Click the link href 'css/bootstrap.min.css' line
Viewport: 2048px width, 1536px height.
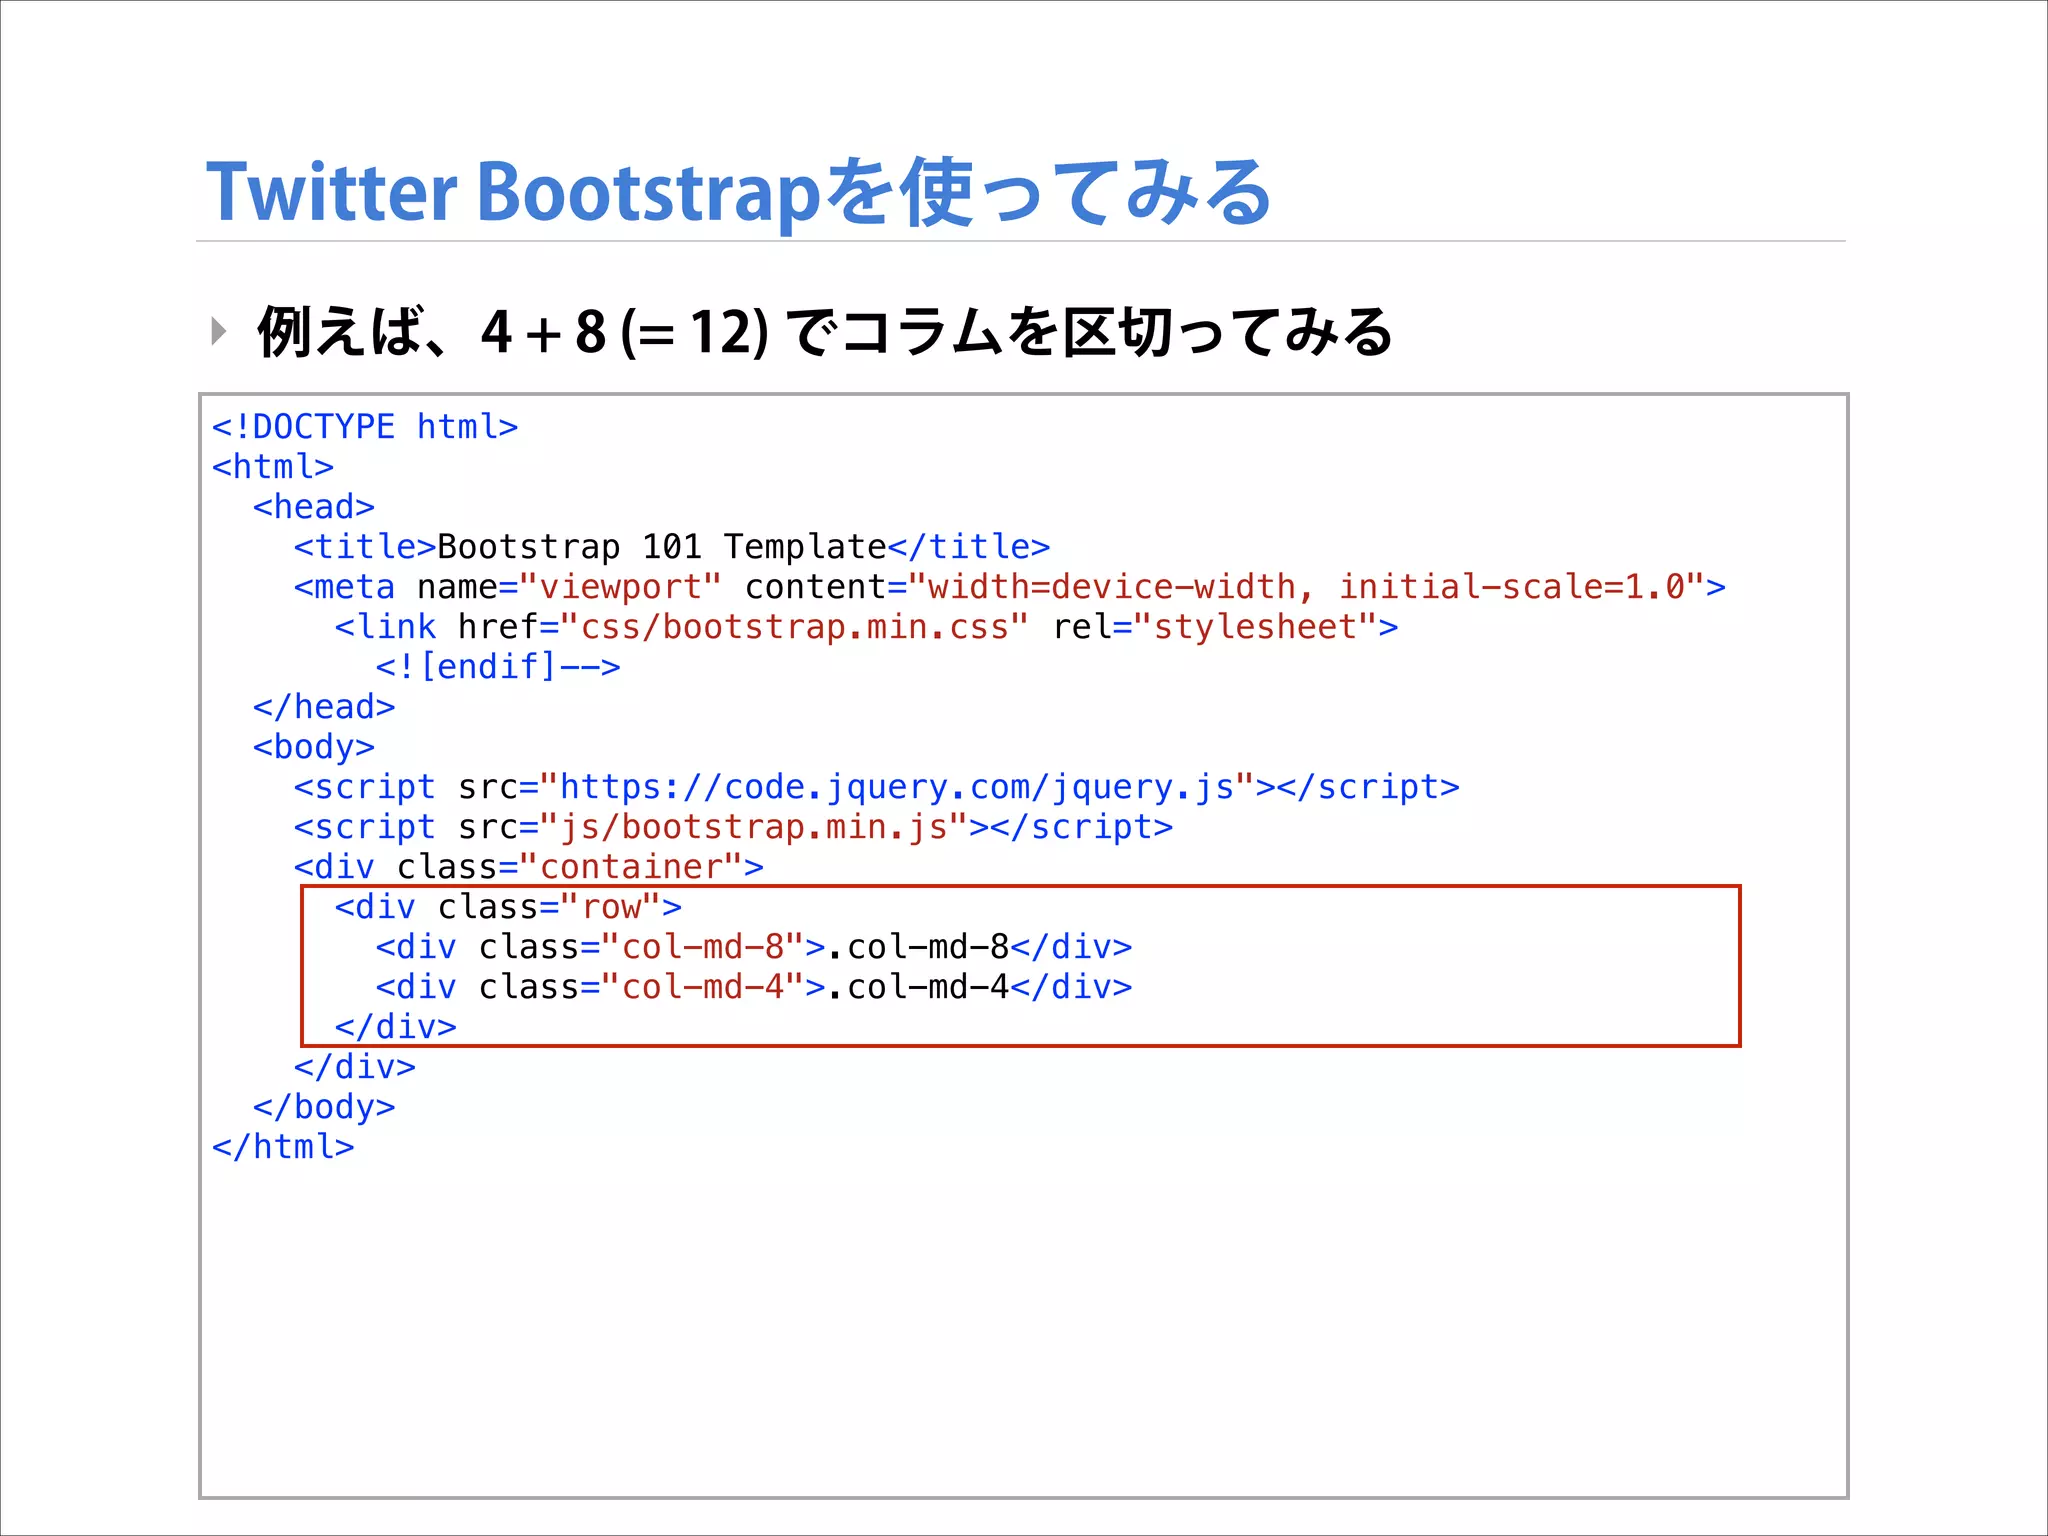coord(866,627)
